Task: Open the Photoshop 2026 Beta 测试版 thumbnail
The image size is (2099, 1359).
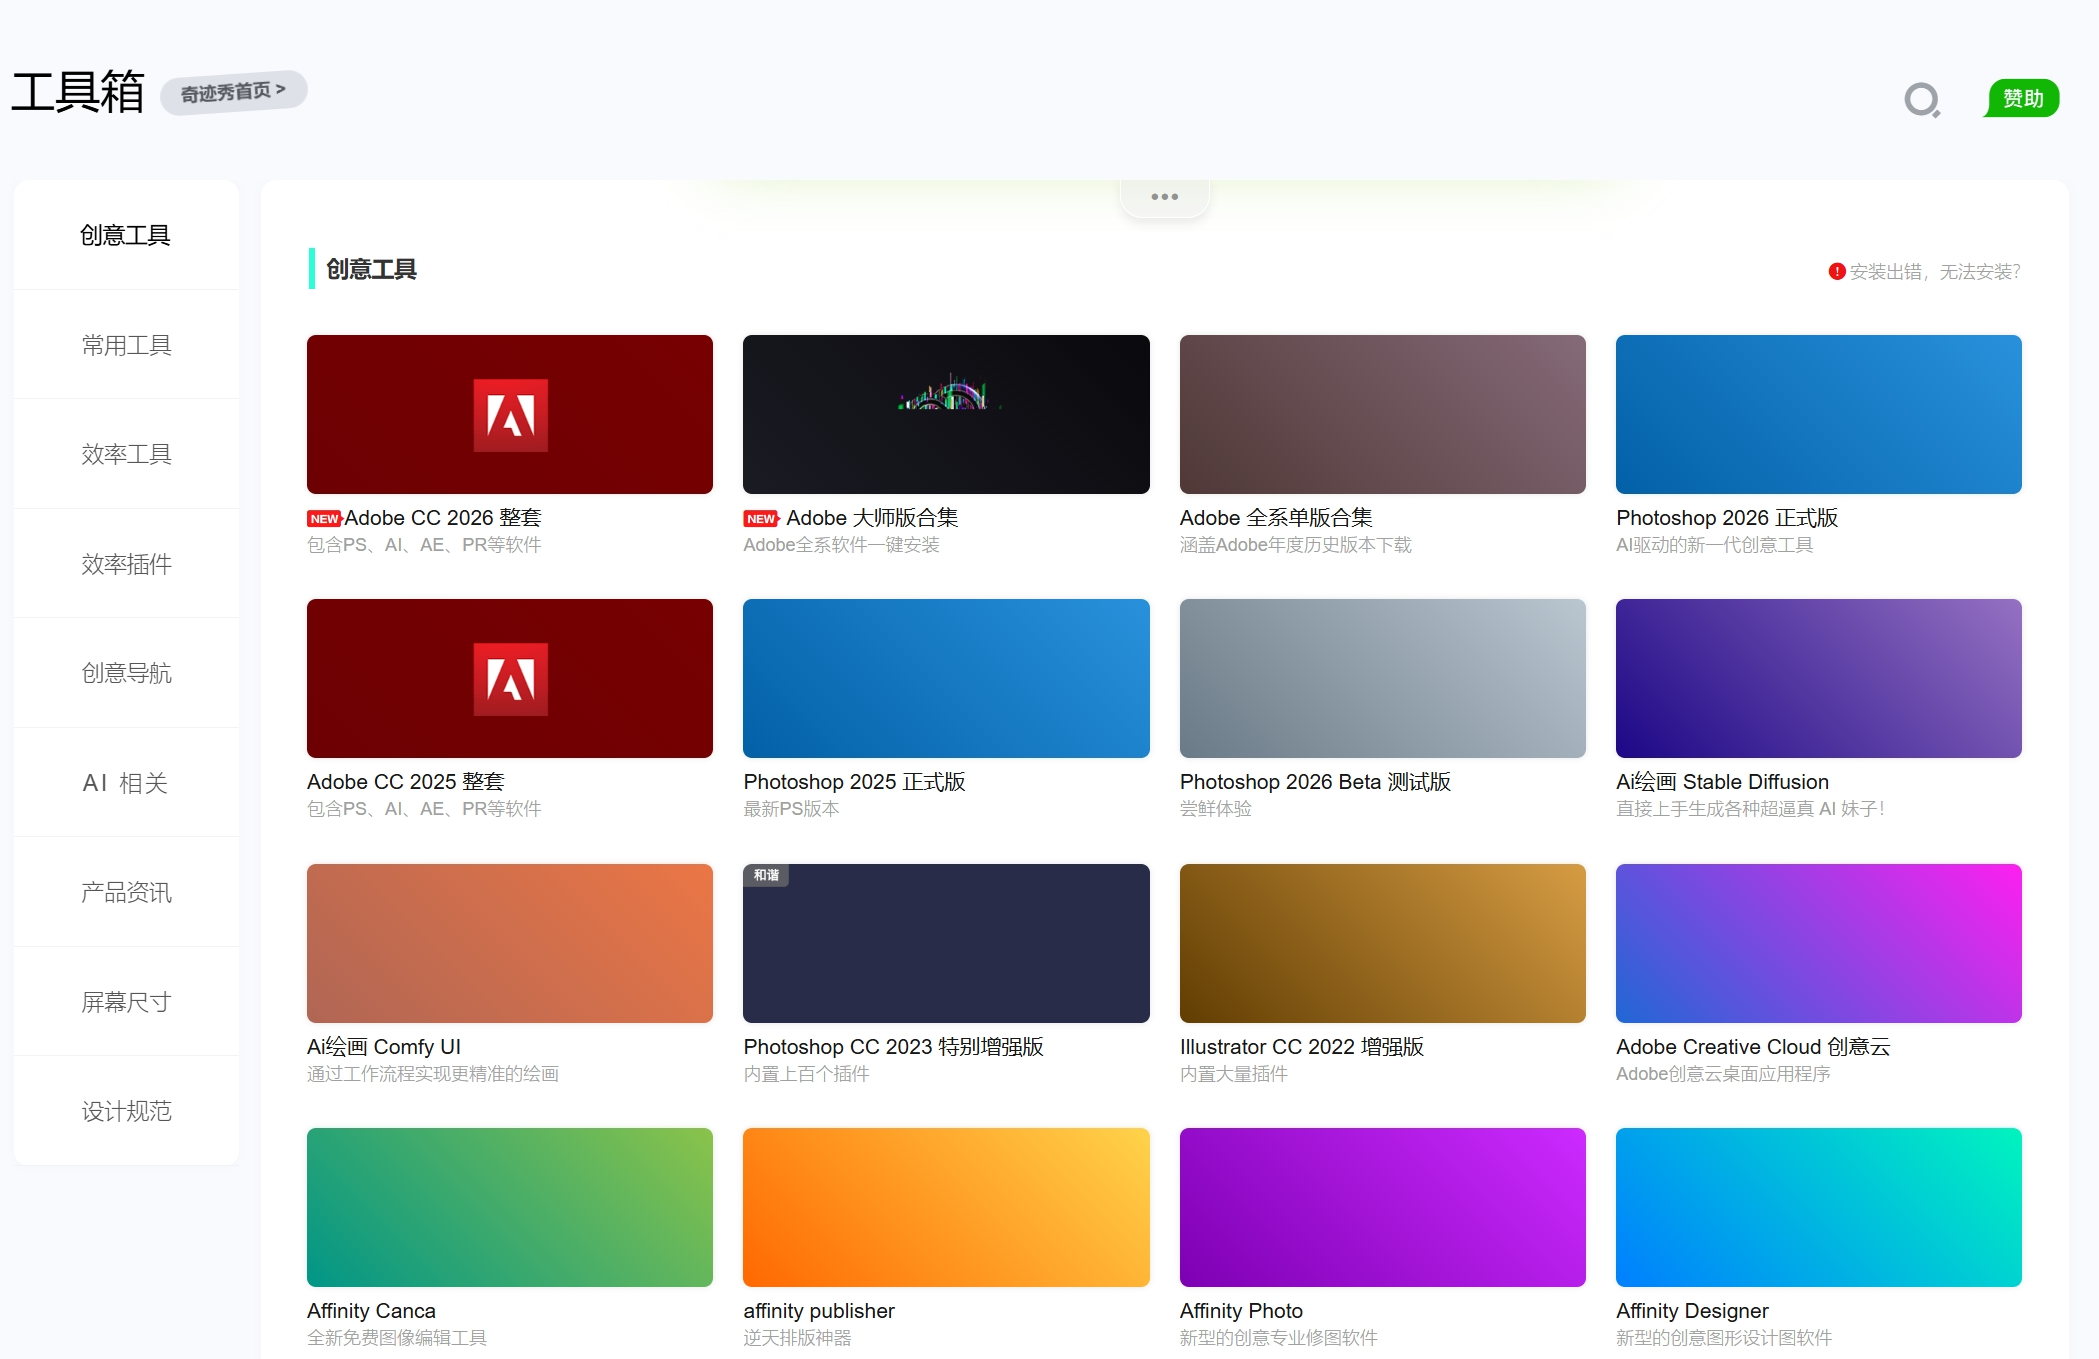Action: point(1383,678)
